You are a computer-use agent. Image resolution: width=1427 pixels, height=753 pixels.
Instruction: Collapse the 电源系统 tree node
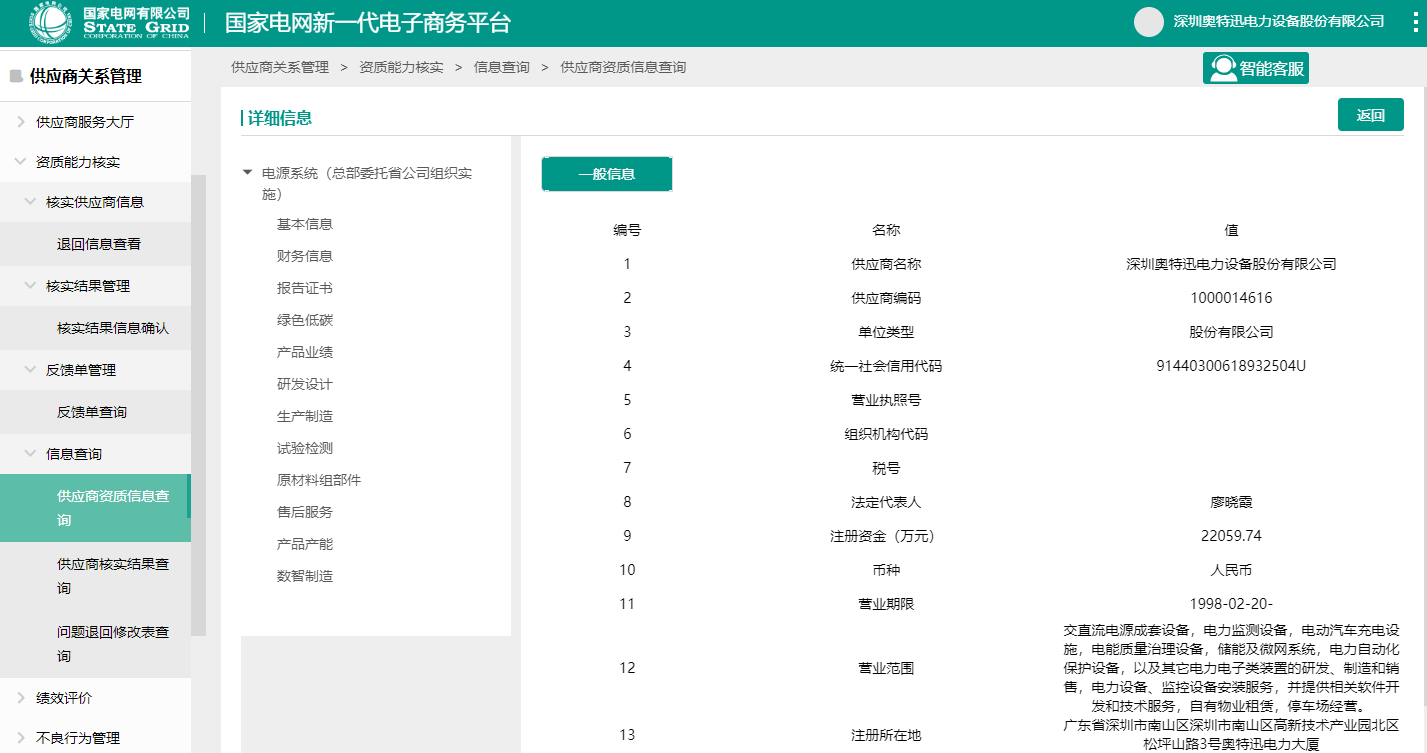pyautogui.click(x=248, y=173)
